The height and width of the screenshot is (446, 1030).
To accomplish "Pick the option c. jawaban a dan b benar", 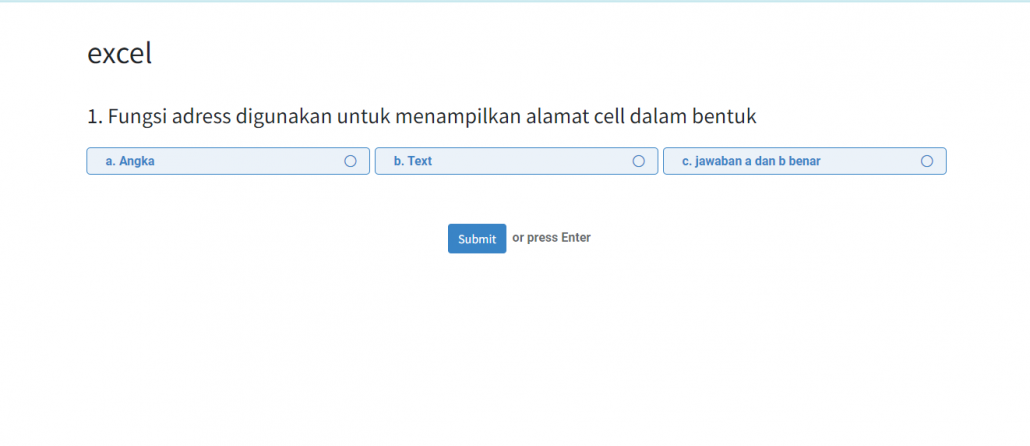I will tap(805, 161).
